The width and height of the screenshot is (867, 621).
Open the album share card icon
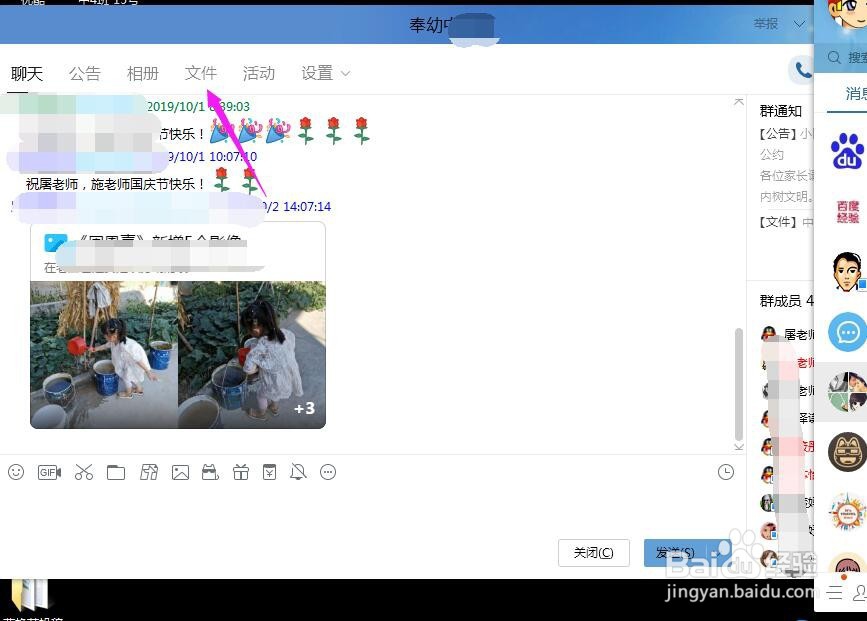pyautogui.click(x=55, y=243)
